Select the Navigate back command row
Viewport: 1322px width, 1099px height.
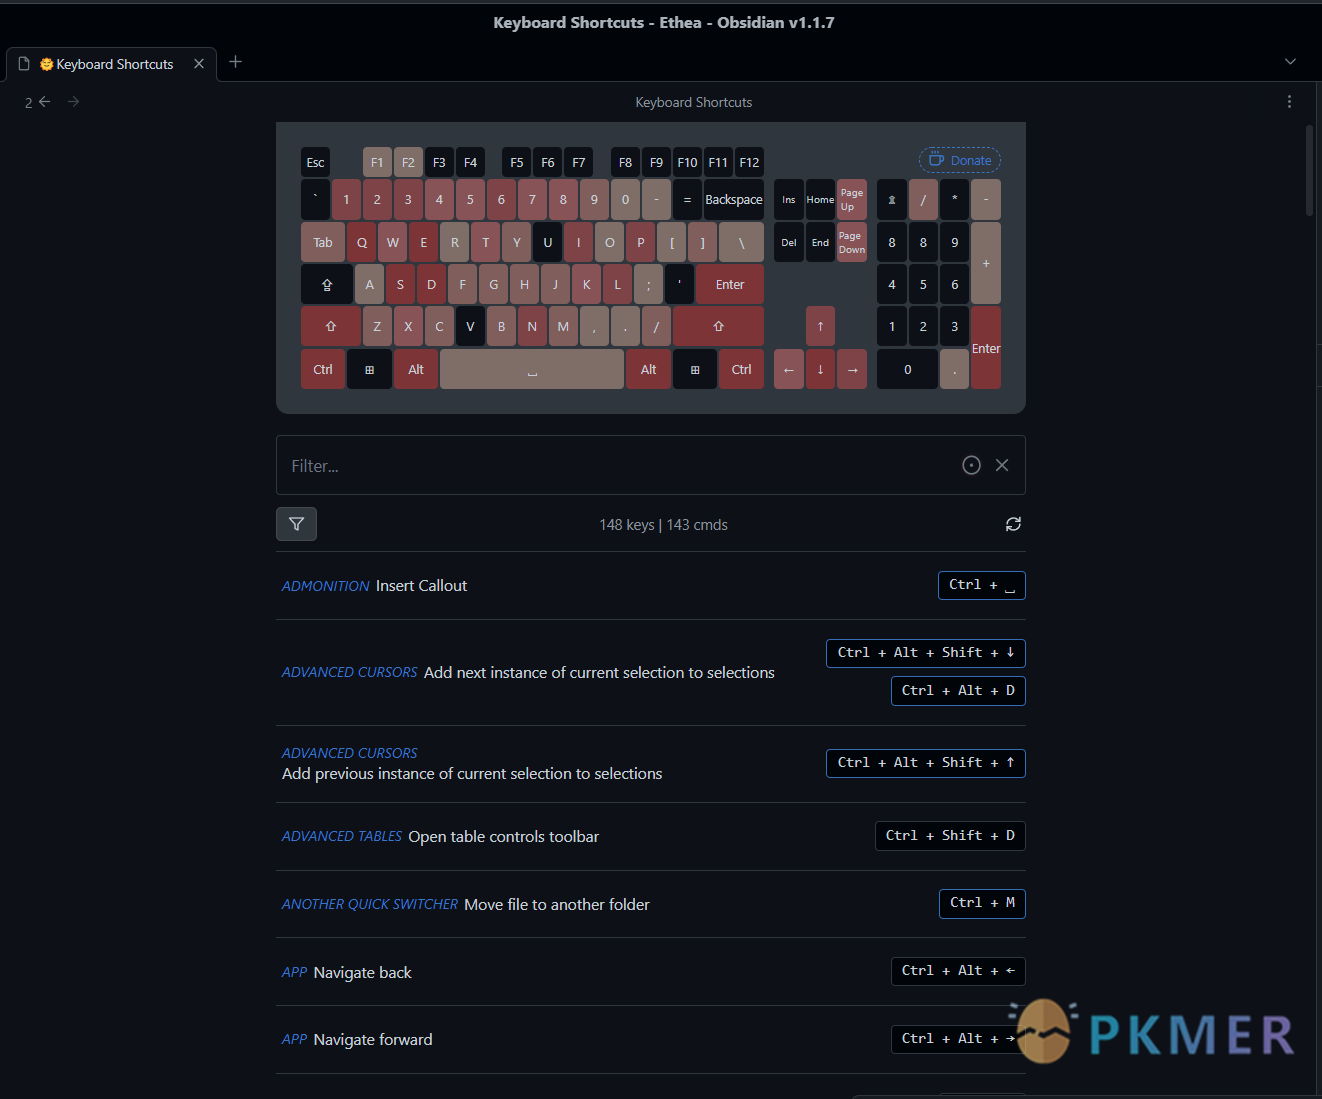651,972
